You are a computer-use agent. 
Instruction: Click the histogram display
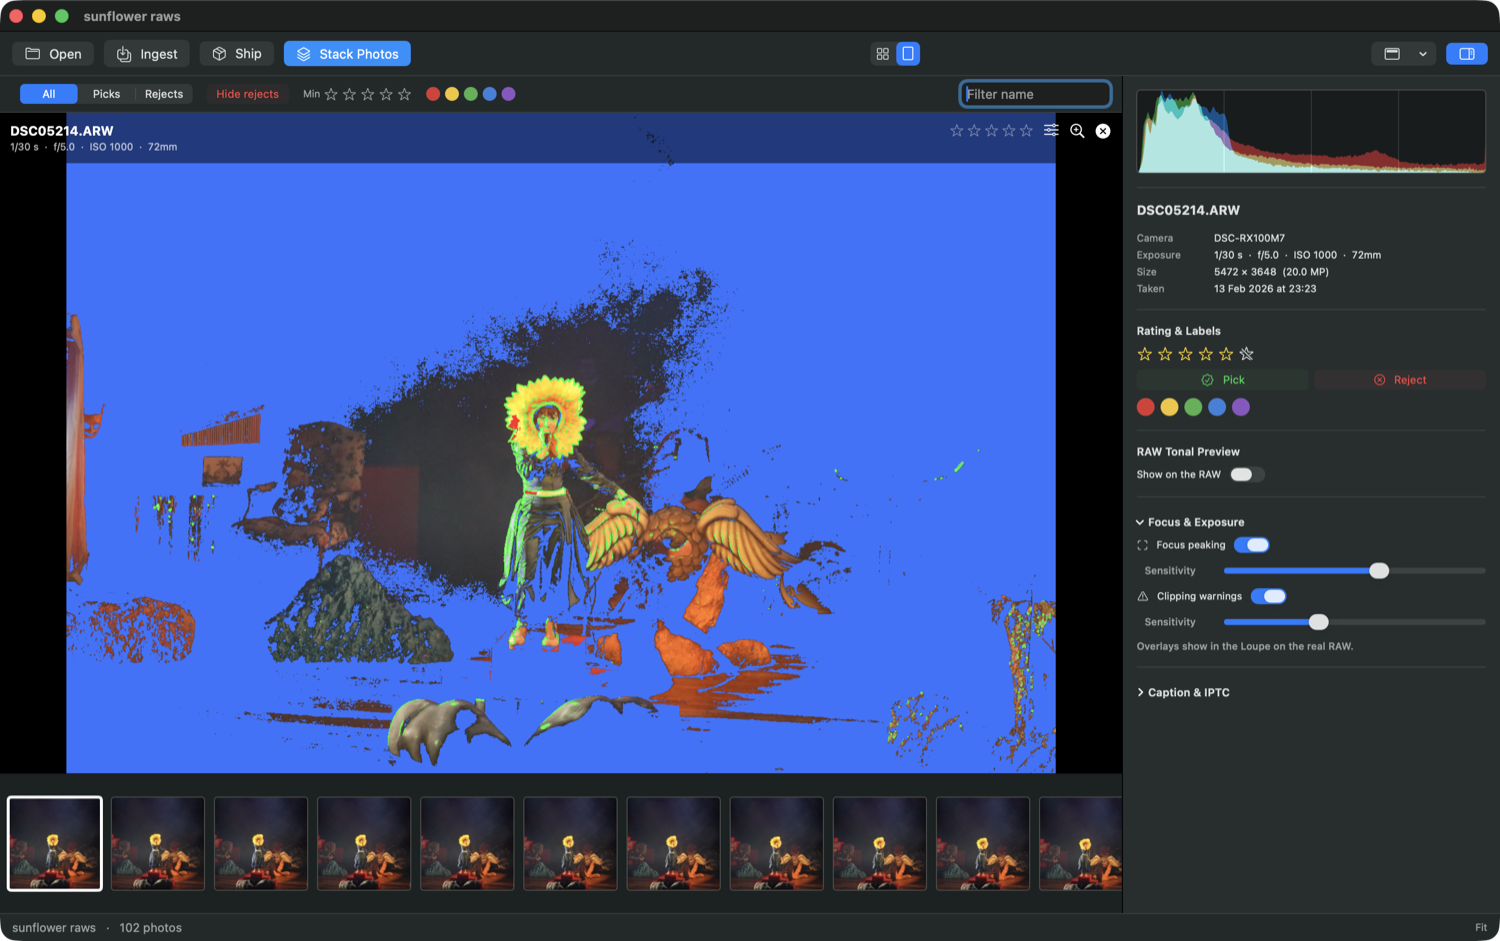1311,132
